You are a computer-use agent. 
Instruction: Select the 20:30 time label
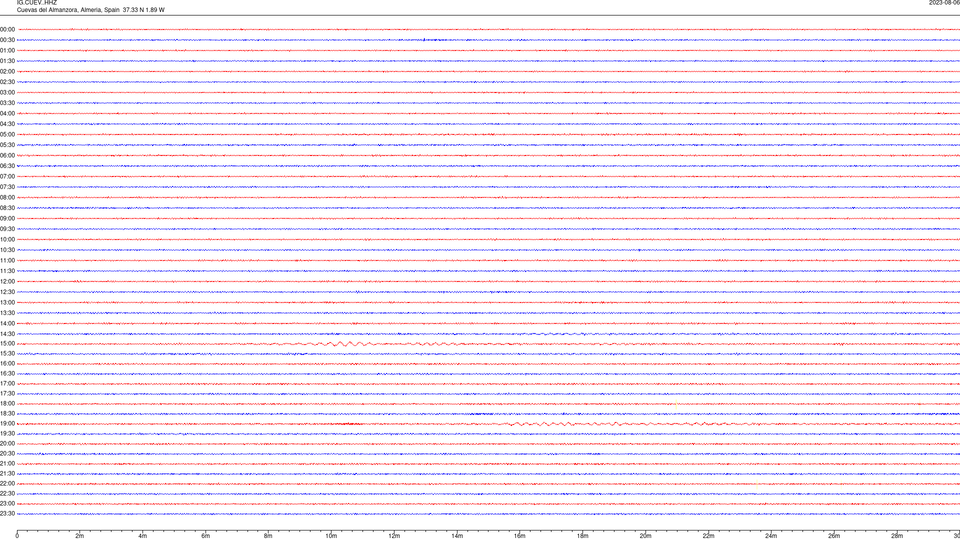(7, 454)
